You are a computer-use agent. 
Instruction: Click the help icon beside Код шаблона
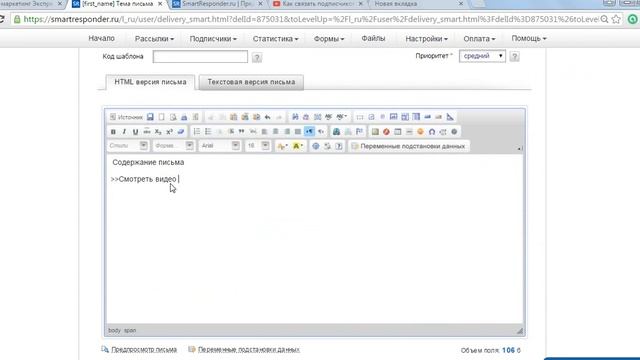(257, 57)
